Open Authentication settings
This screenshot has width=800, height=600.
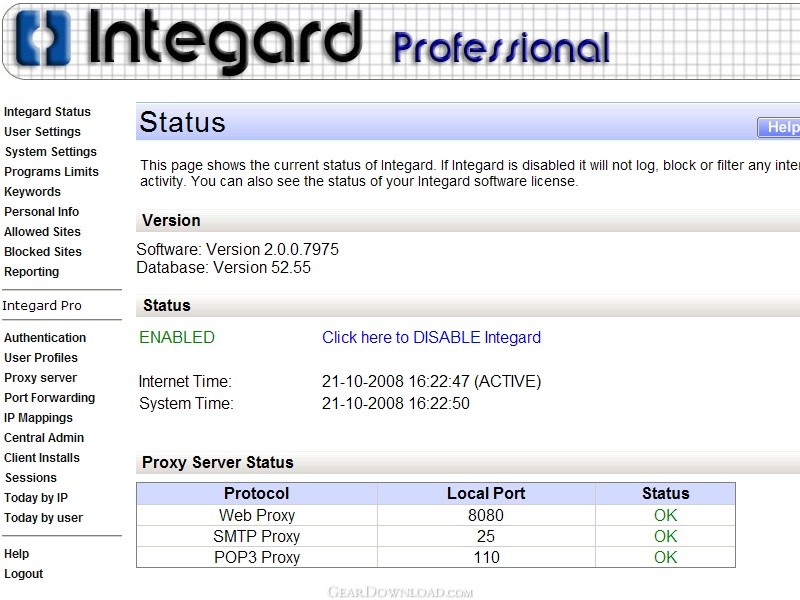click(45, 338)
